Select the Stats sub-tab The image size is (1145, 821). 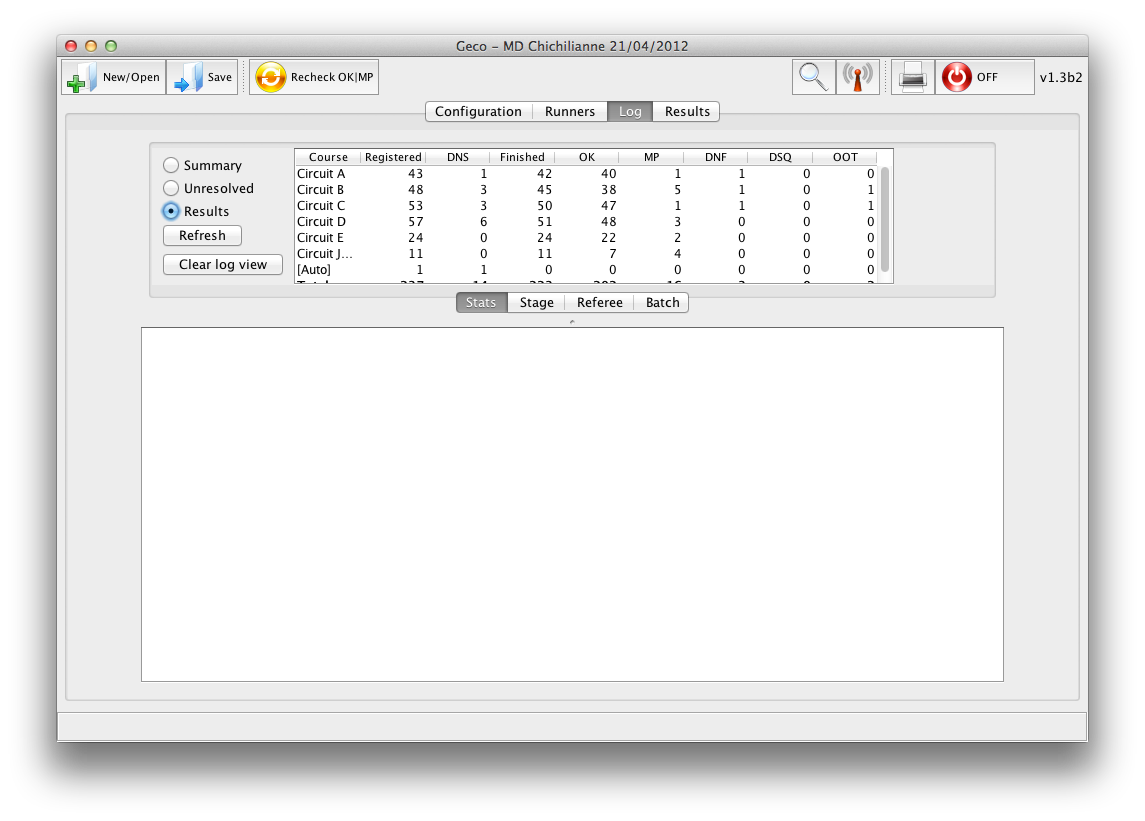pyautogui.click(x=481, y=302)
